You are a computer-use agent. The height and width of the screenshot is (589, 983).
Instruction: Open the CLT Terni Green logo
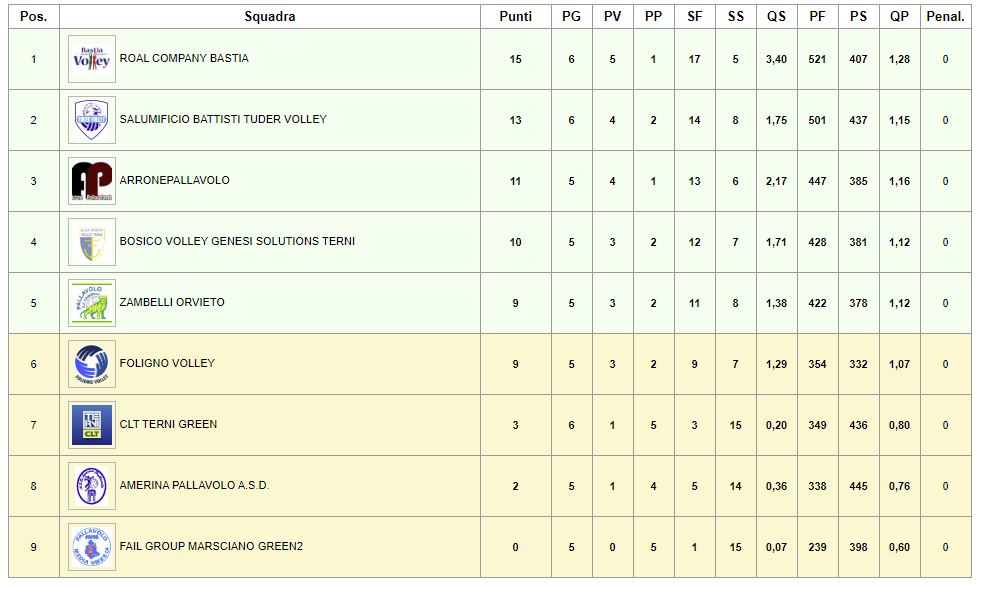pos(92,425)
